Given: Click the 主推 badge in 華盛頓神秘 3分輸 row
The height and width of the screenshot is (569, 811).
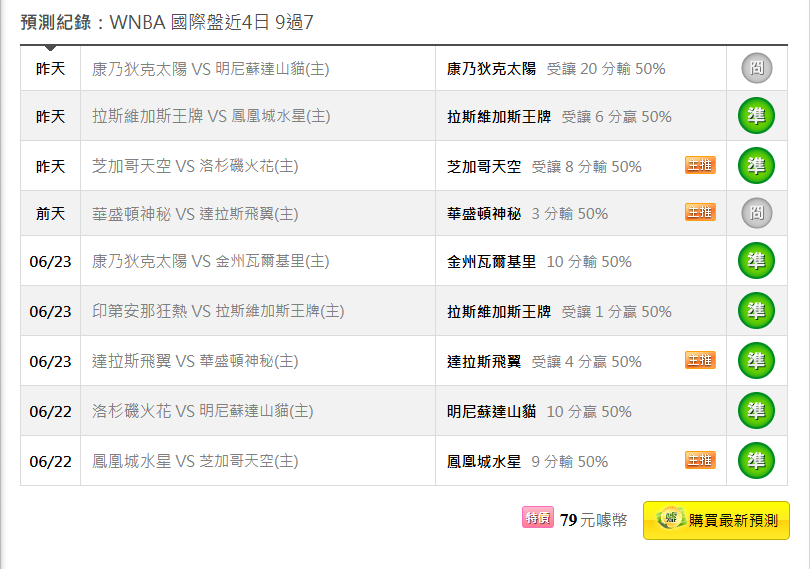Looking at the screenshot, I should pyautogui.click(x=700, y=213).
